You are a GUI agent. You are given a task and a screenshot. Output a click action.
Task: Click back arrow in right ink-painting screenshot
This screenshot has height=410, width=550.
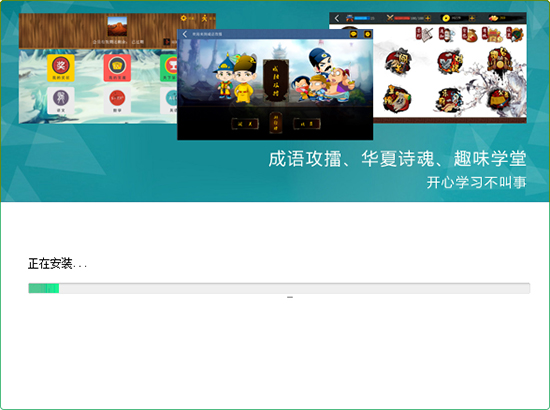(337, 18)
